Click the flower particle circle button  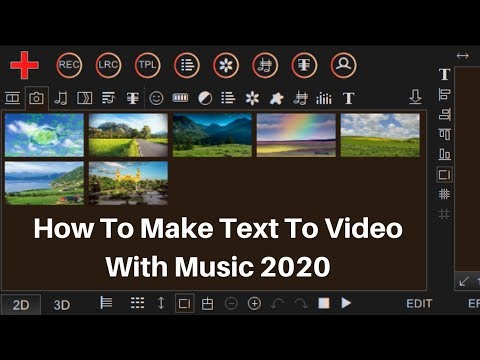pyautogui.click(x=226, y=65)
